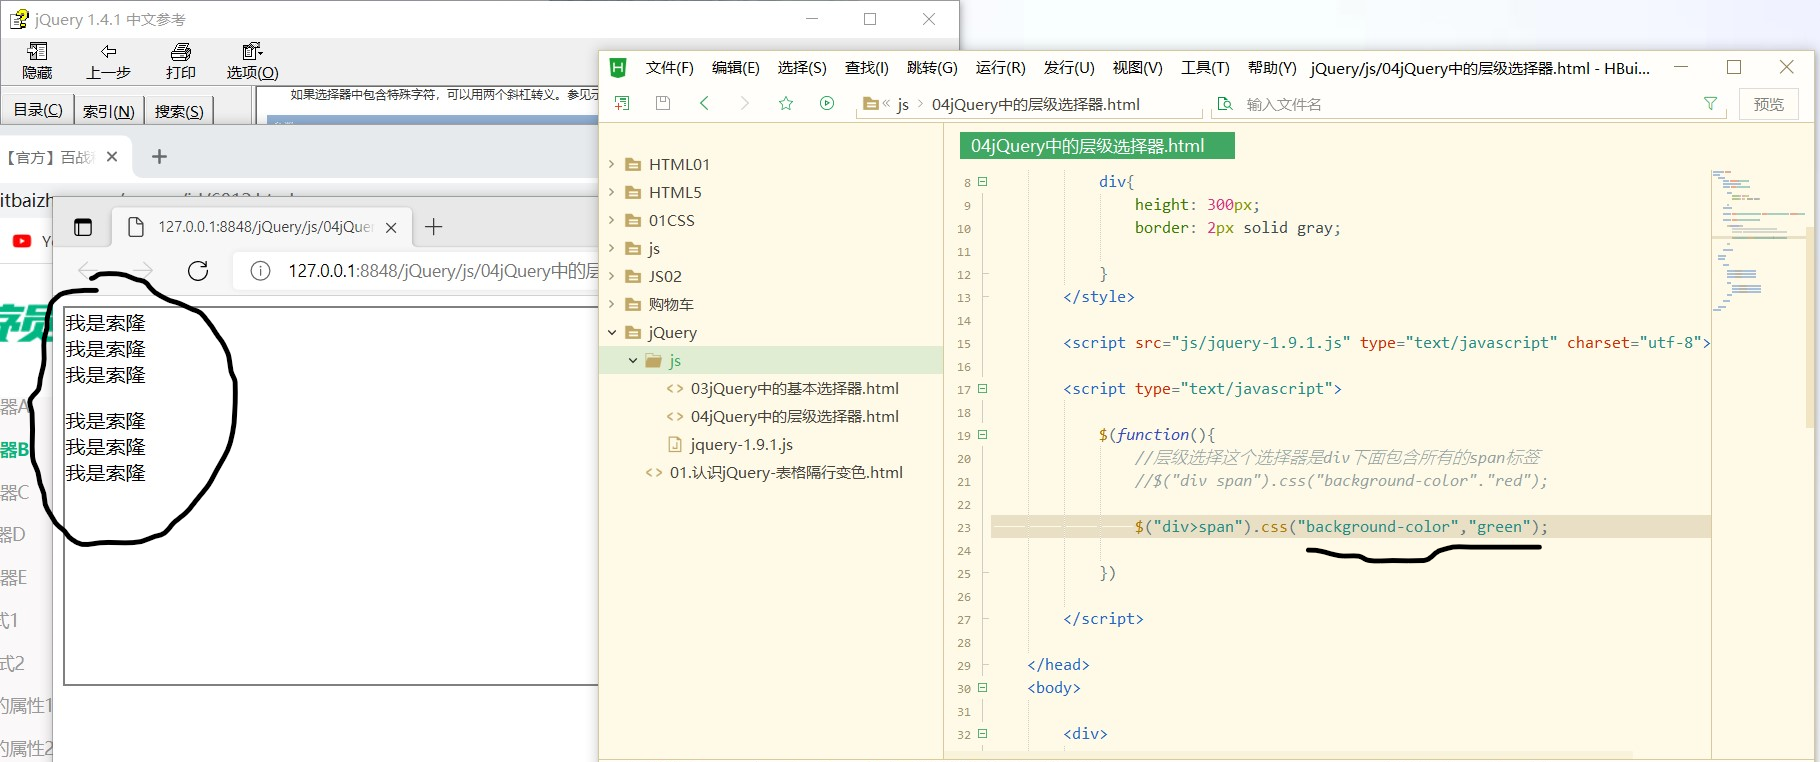1820x762 pixels.
Task: Expand top-level js project in tree
Action: pos(612,248)
